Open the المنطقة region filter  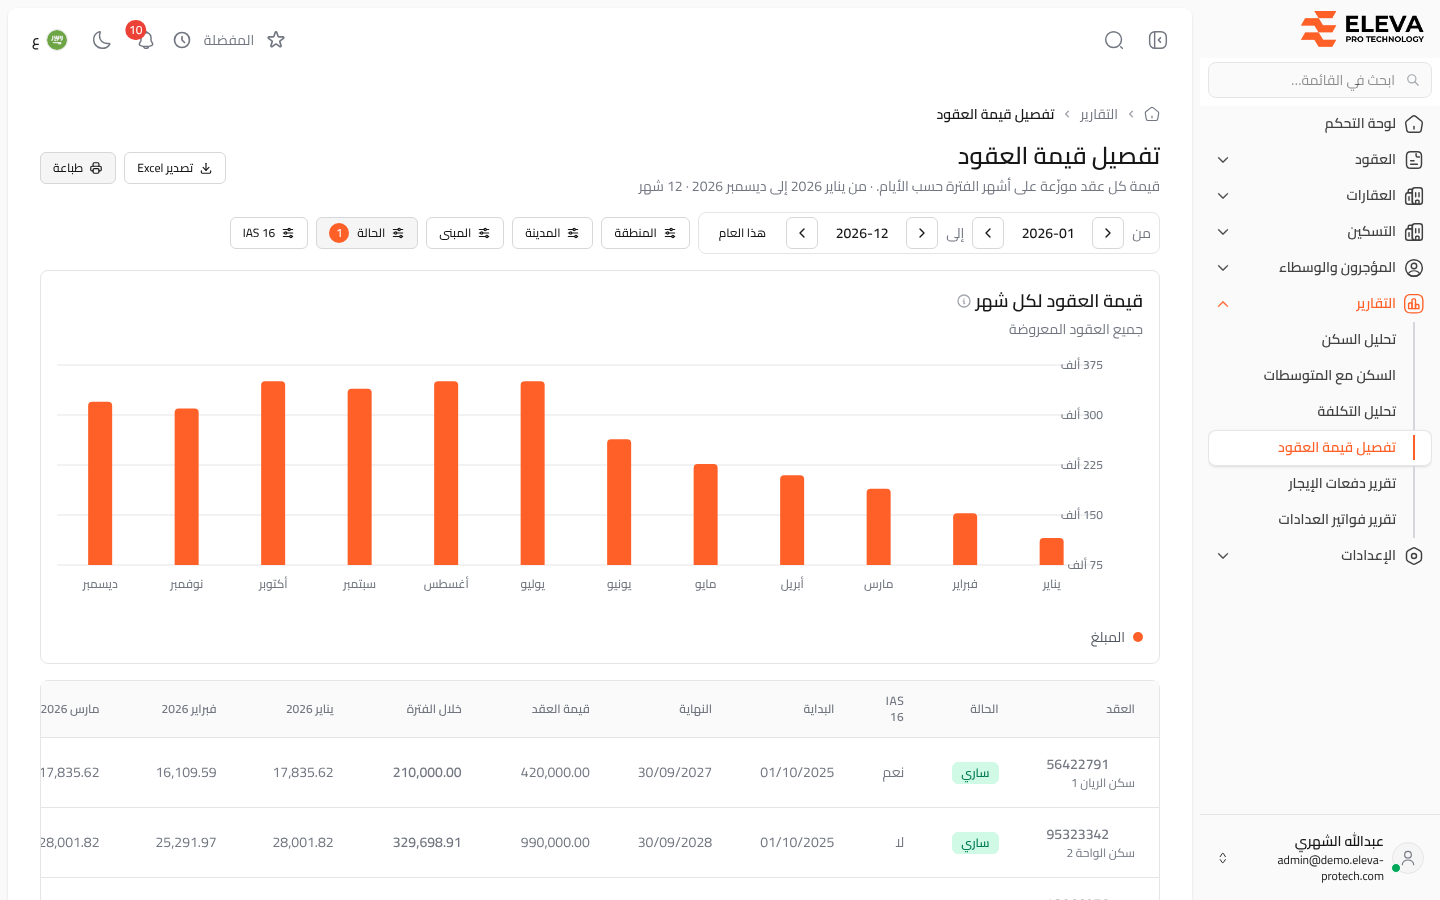click(x=645, y=233)
